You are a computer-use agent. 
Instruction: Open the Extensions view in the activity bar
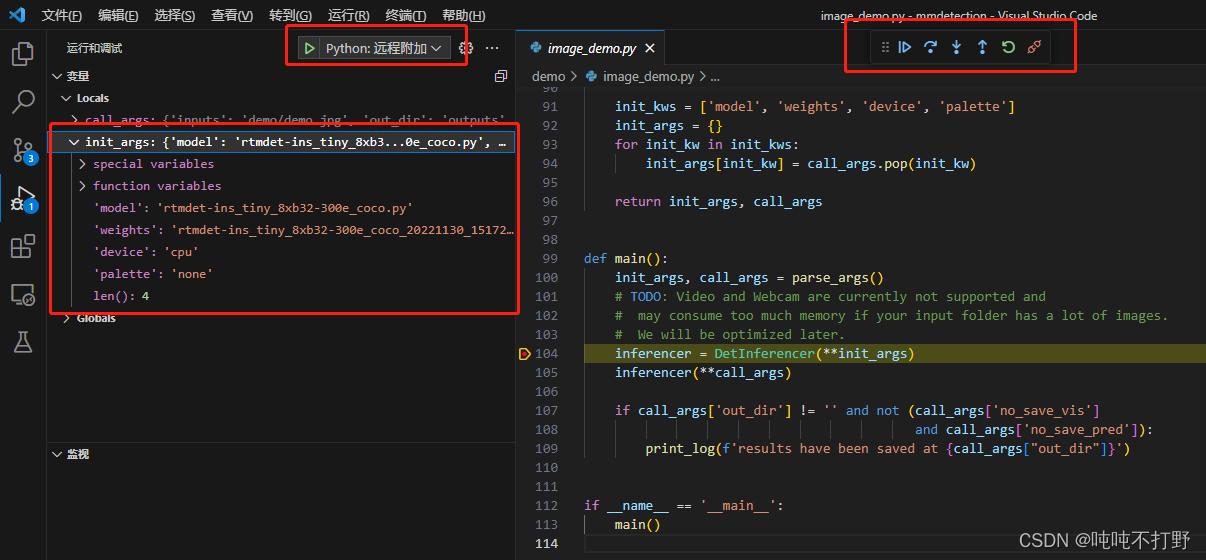(x=22, y=246)
